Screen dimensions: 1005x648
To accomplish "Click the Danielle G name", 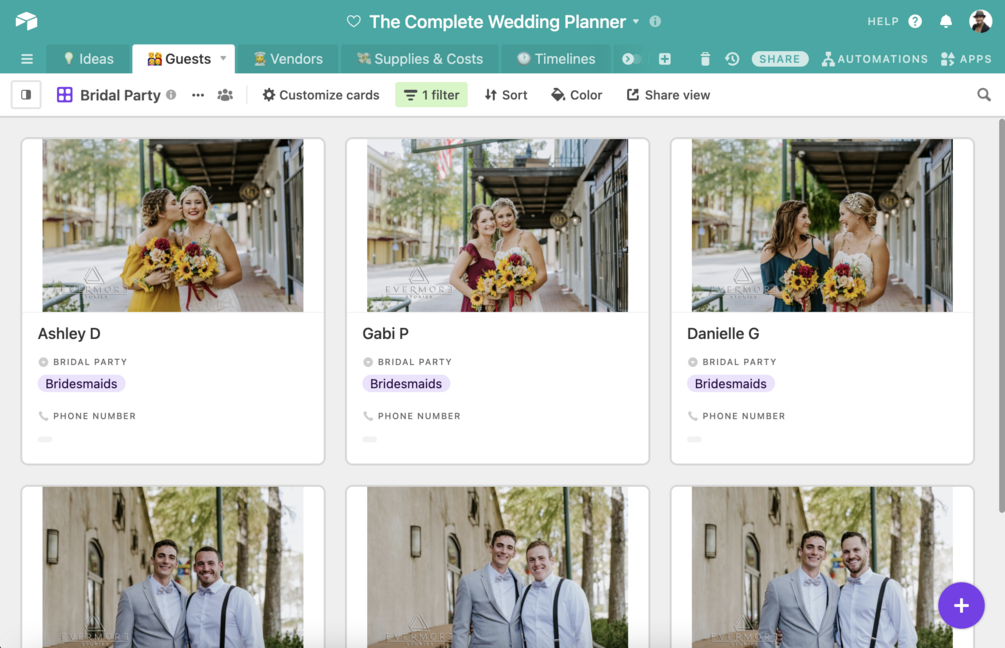I will [x=723, y=333].
